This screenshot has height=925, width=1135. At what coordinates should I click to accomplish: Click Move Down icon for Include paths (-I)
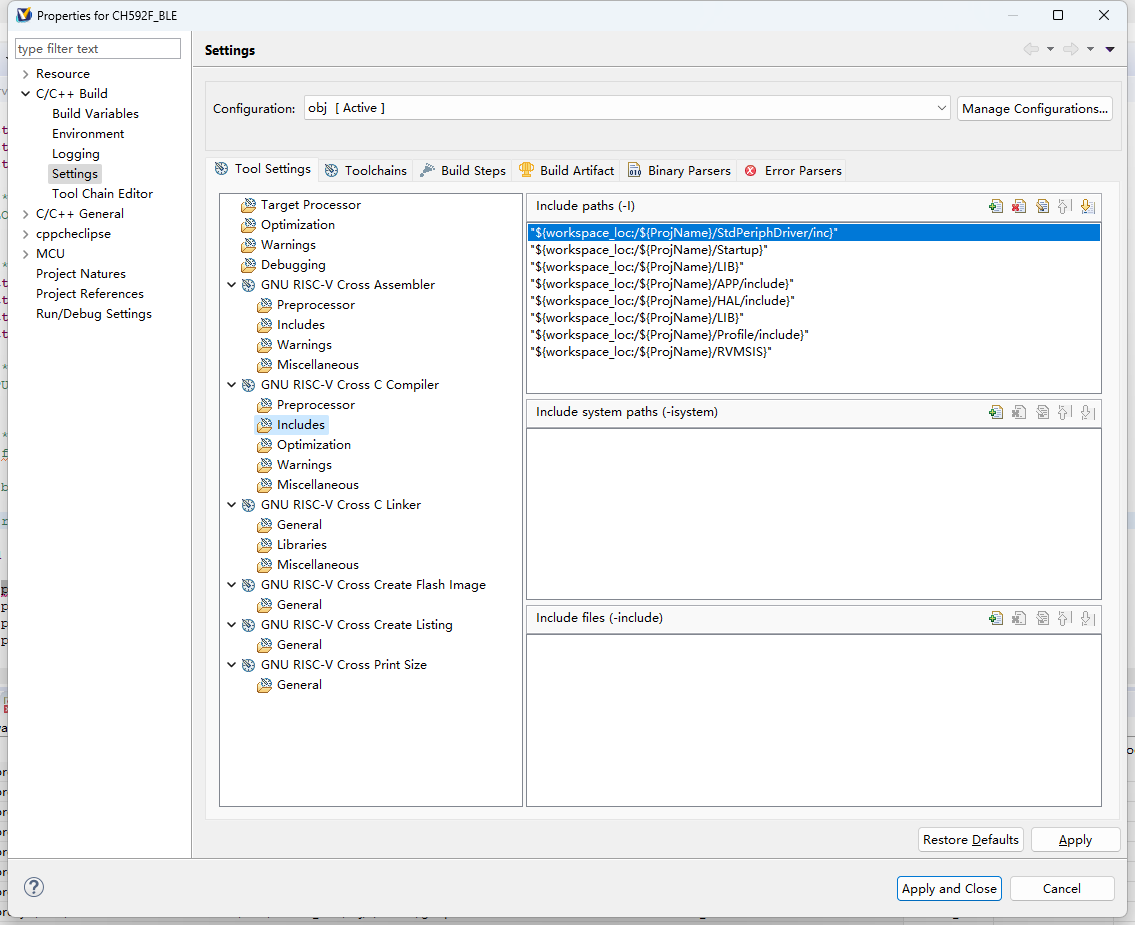[x=1088, y=206]
